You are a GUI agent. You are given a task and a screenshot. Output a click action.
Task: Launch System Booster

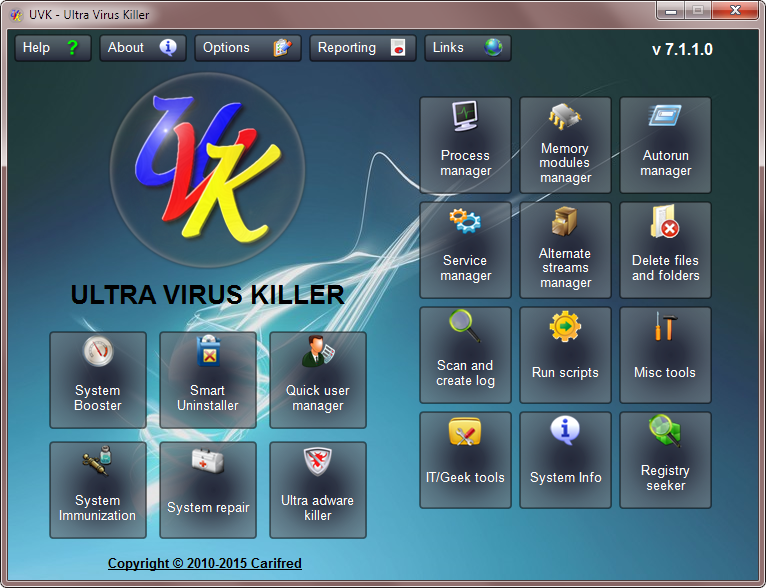point(98,379)
